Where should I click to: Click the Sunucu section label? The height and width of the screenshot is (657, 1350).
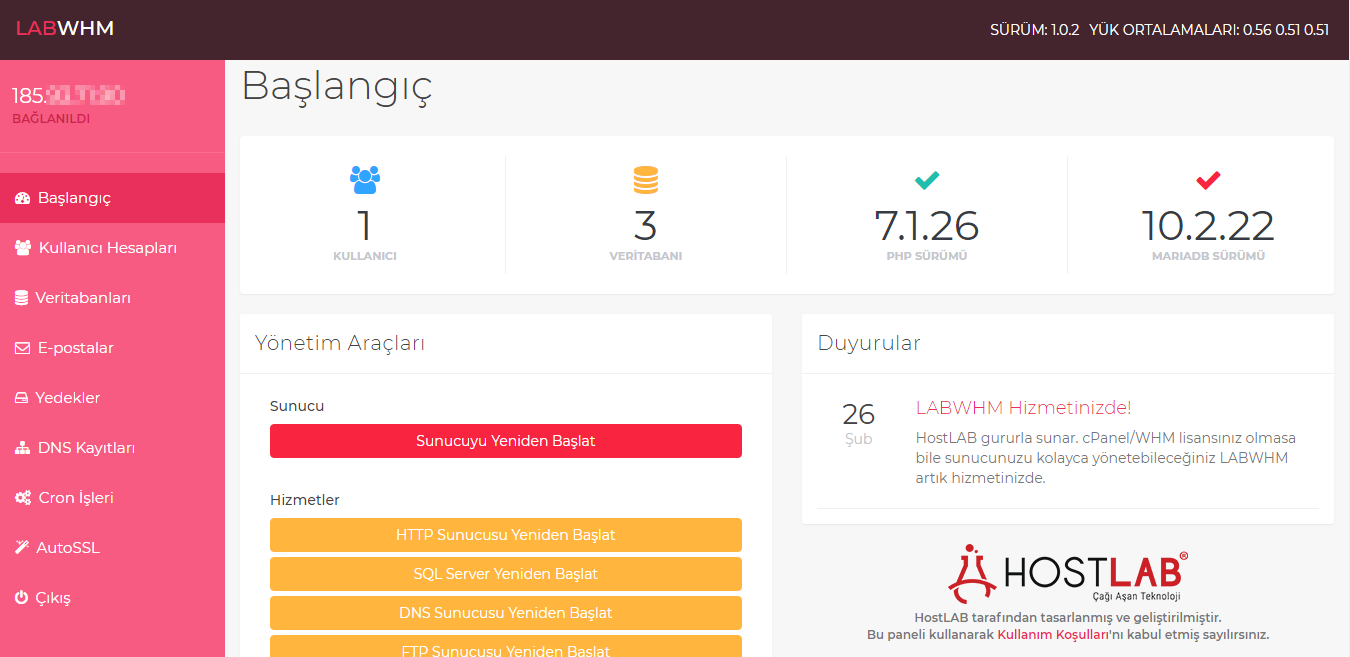[297, 406]
